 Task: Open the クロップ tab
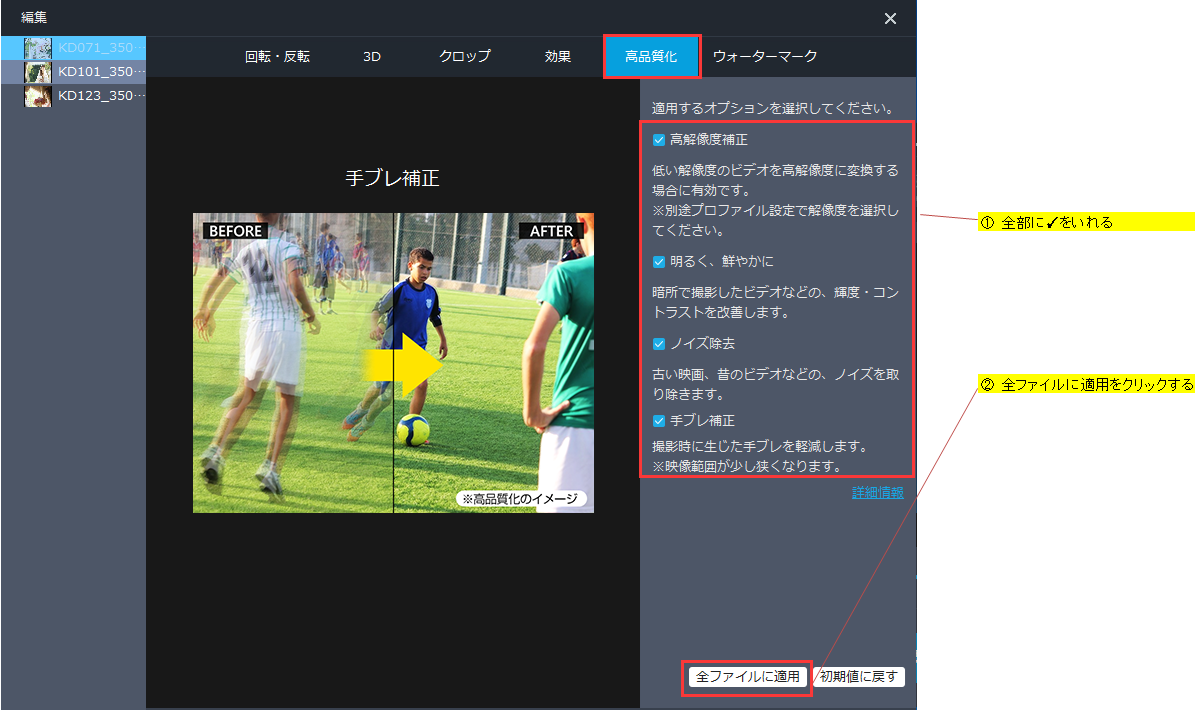coord(465,57)
